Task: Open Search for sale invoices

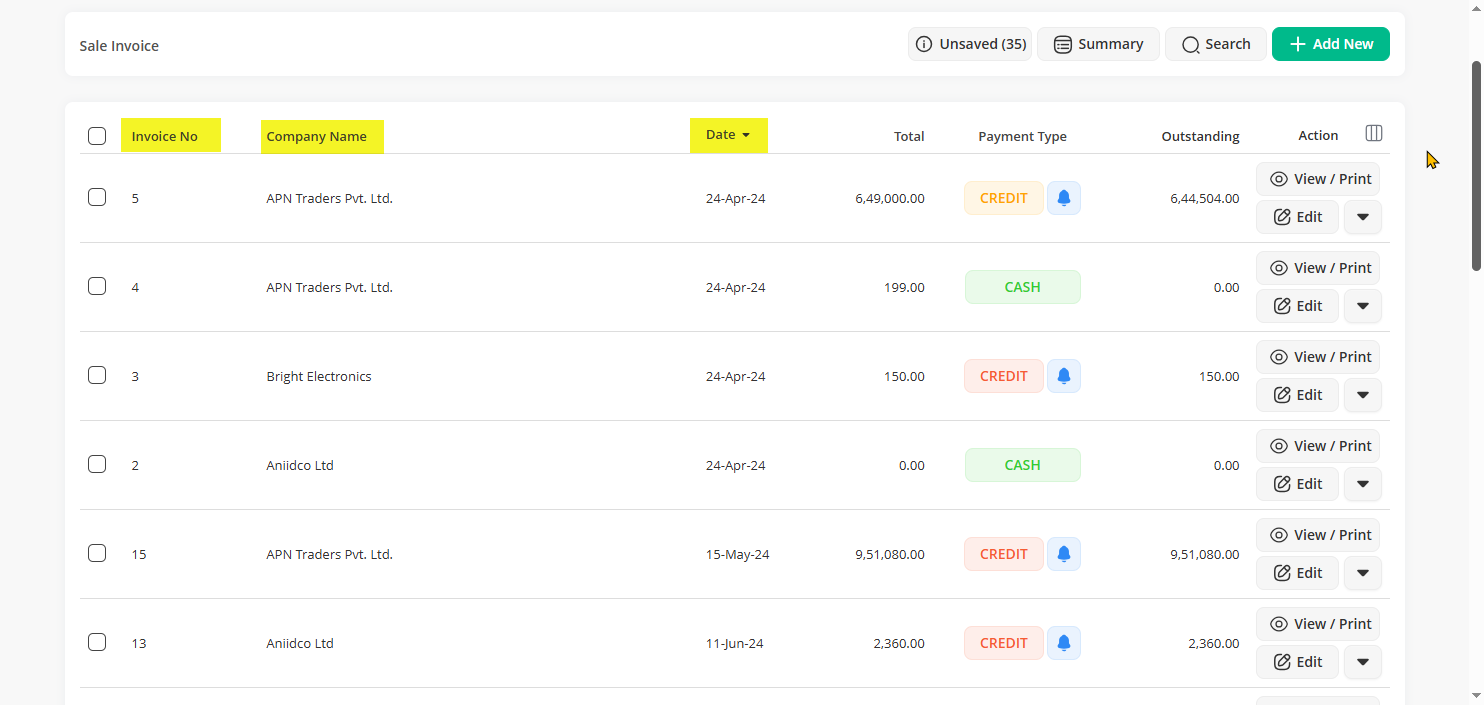Action: (1215, 44)
